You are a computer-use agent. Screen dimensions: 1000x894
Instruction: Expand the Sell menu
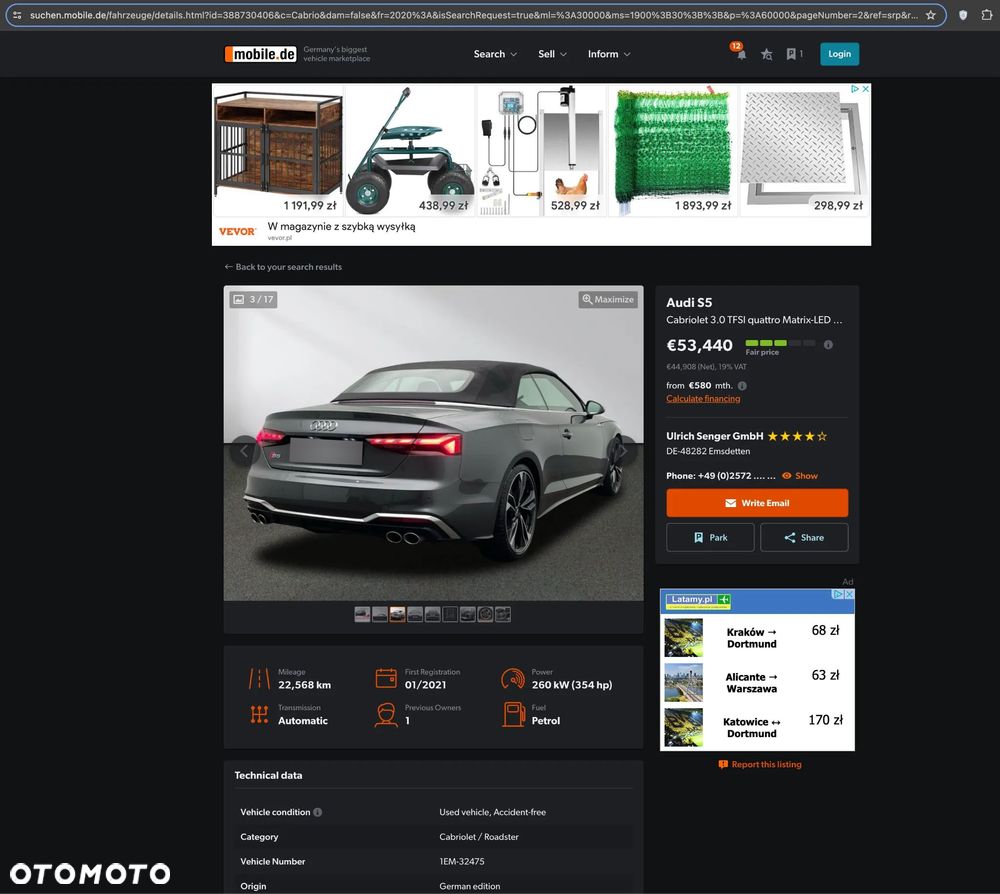coord(552,54)
